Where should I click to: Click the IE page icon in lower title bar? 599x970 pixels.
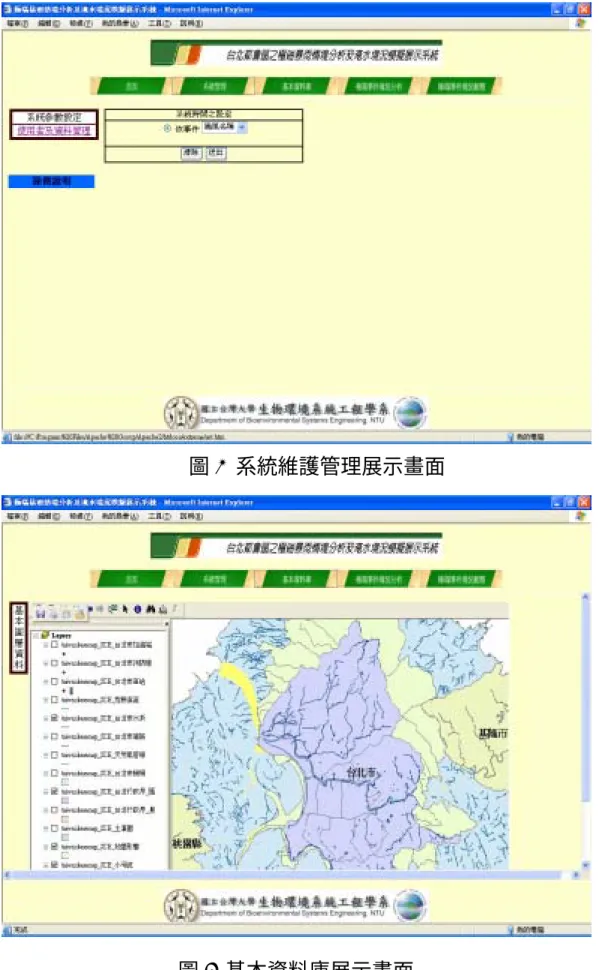7,502
